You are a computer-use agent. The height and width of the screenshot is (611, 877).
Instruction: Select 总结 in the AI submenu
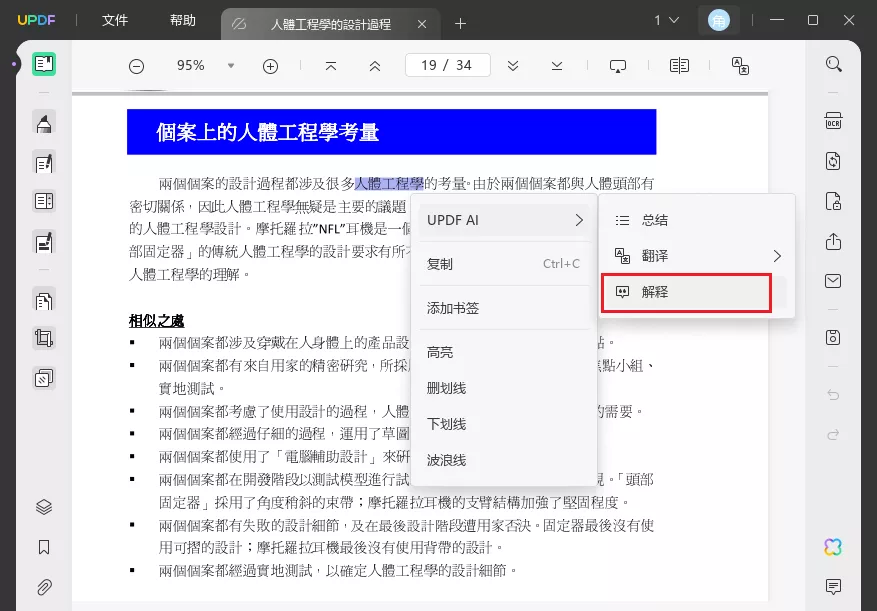[696, 220]
